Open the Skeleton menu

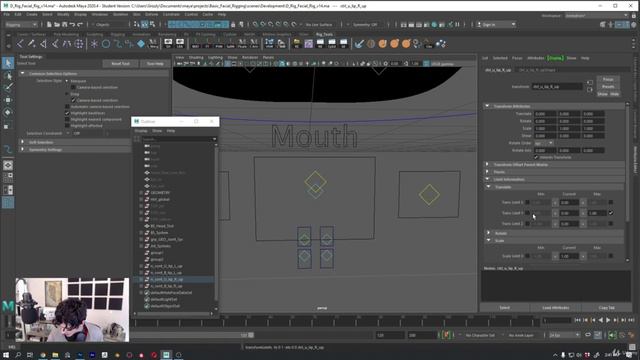click(x=120, y=14)
